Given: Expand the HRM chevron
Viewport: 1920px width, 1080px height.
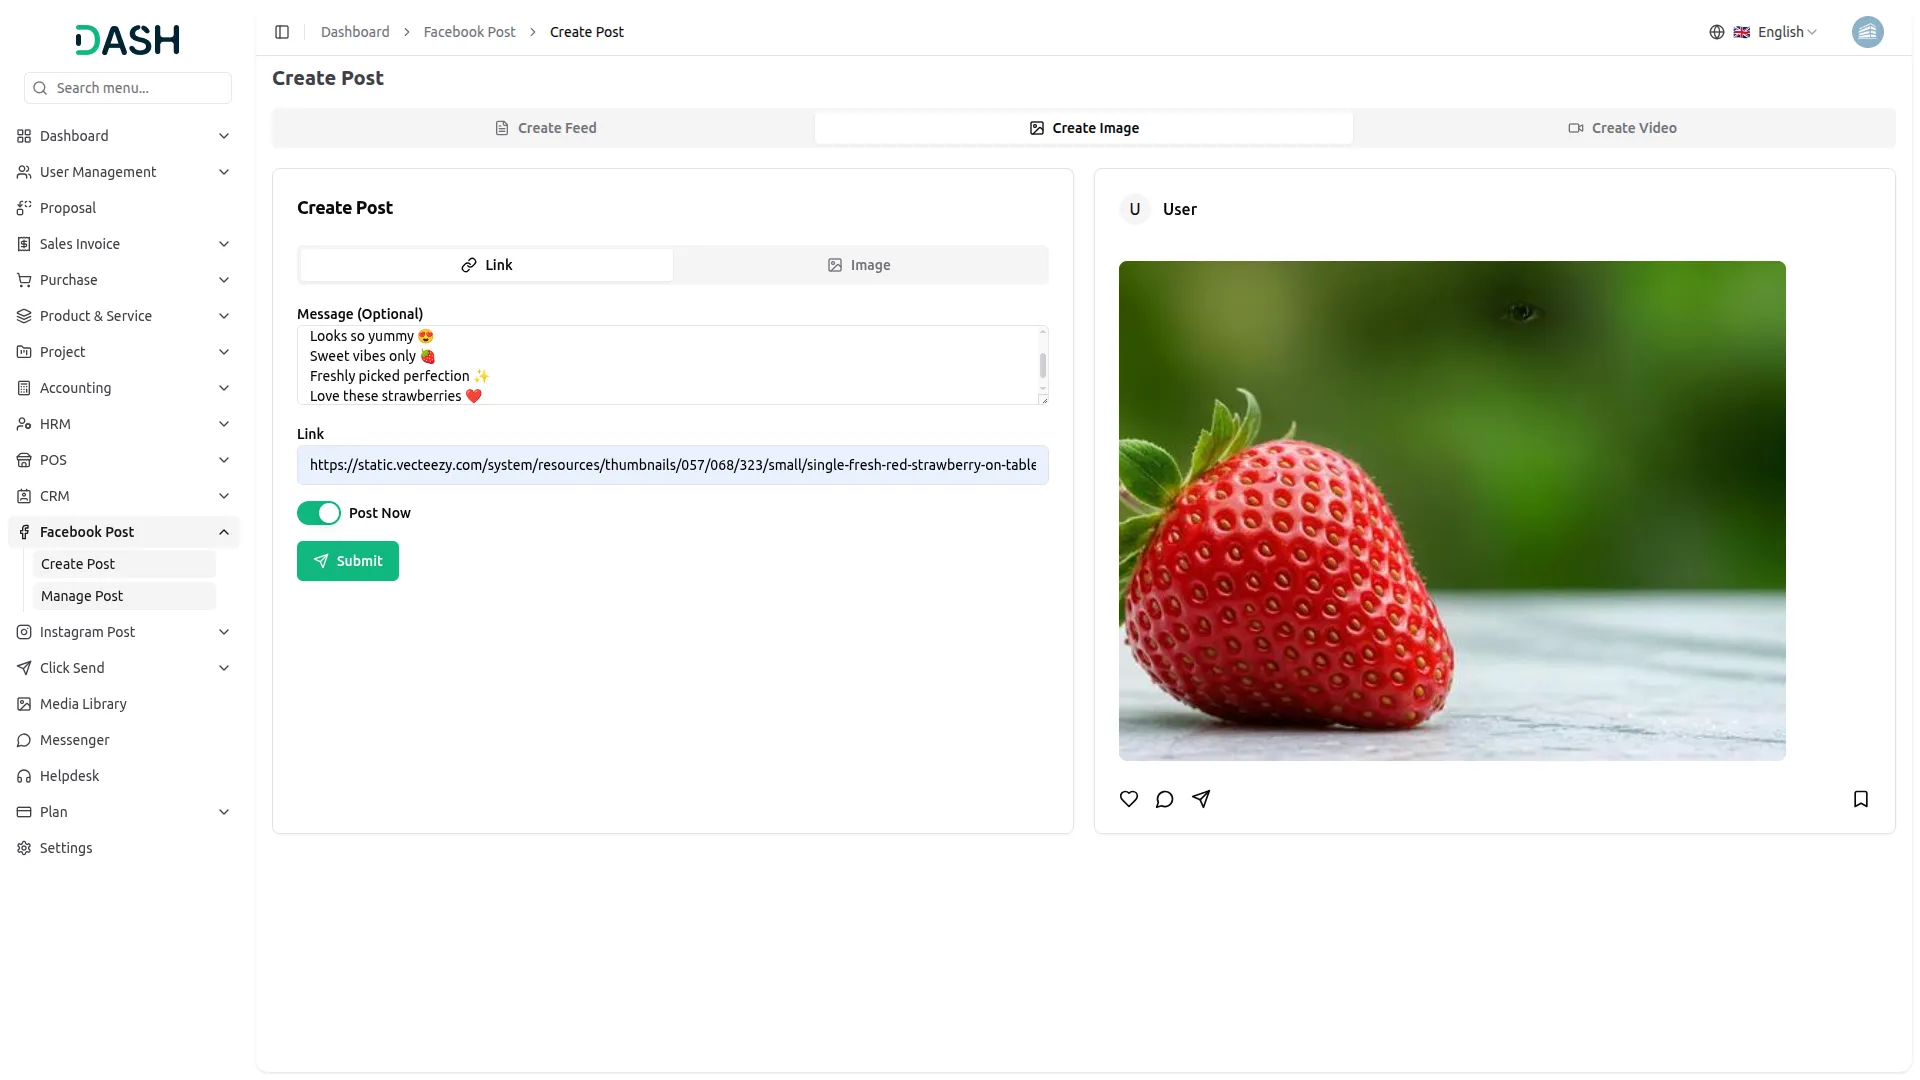Looking at the screenshot, I should click(x=224, y=424).
